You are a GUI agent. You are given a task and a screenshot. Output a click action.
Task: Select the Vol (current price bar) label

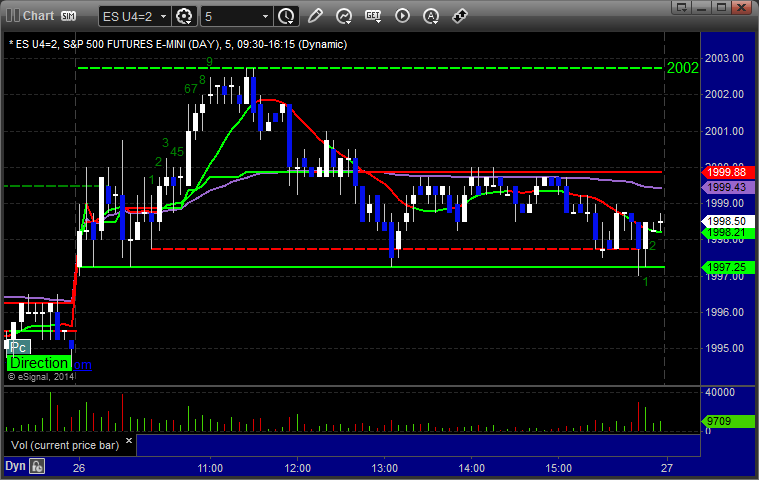tap(65, 445)
